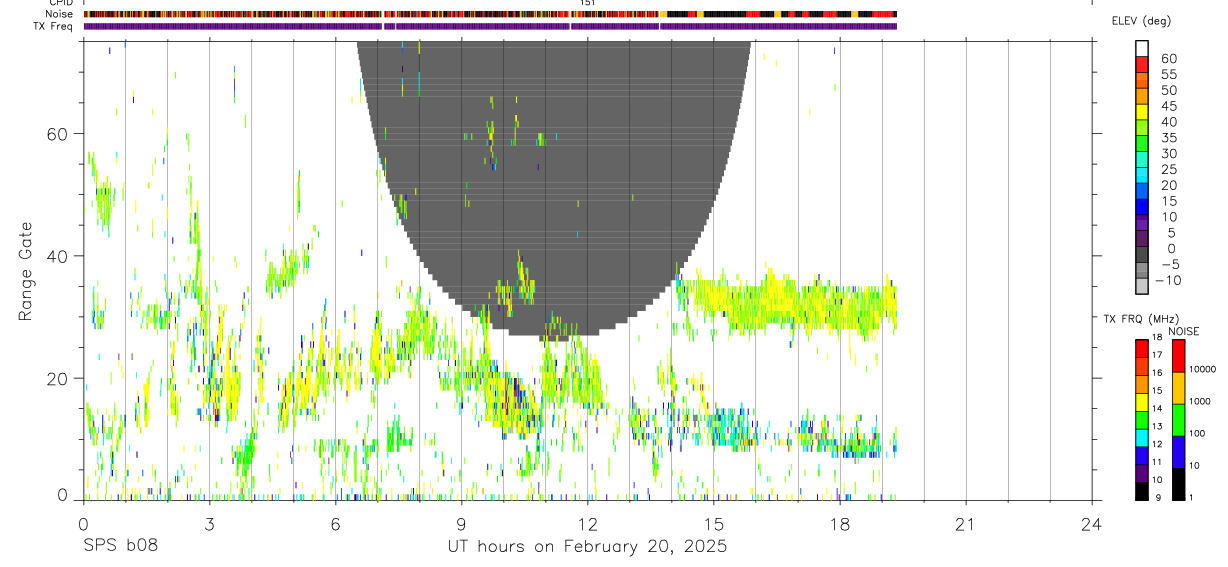Pick the black swatch of the NOISE color bar
Image resolution: width=1228 pixels, height=567 pixels.
(1179, 484)
